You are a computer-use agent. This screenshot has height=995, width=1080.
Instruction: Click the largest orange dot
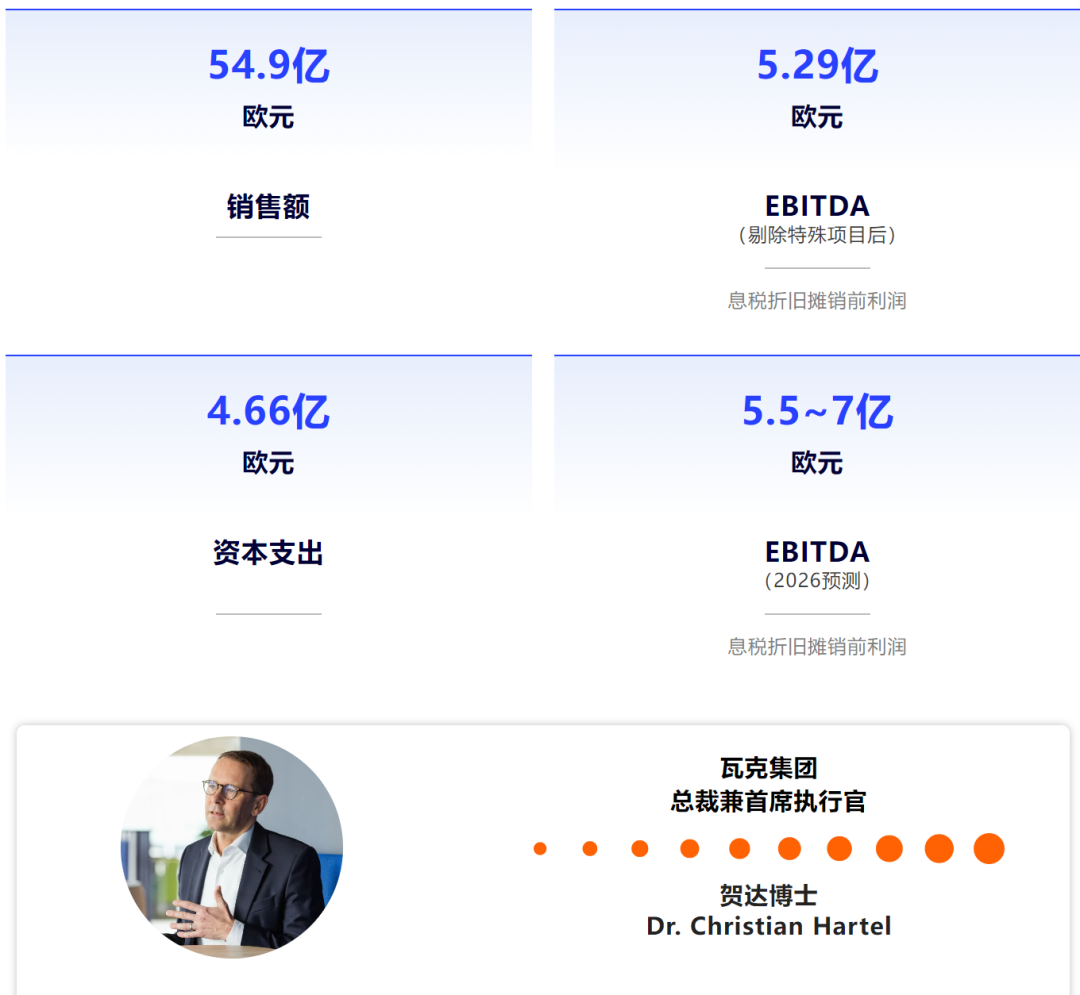988,848
